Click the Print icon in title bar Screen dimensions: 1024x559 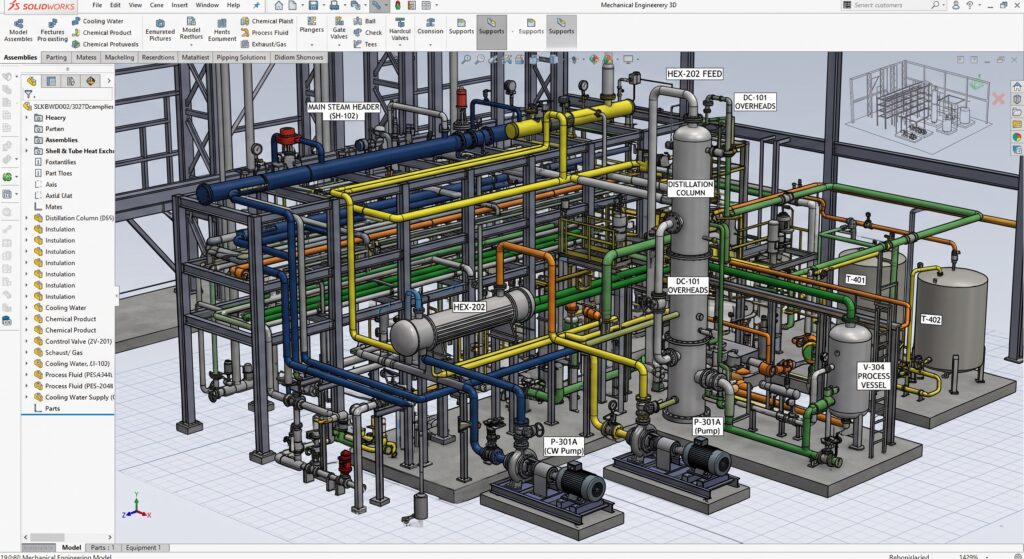click(x=334, y=5)
